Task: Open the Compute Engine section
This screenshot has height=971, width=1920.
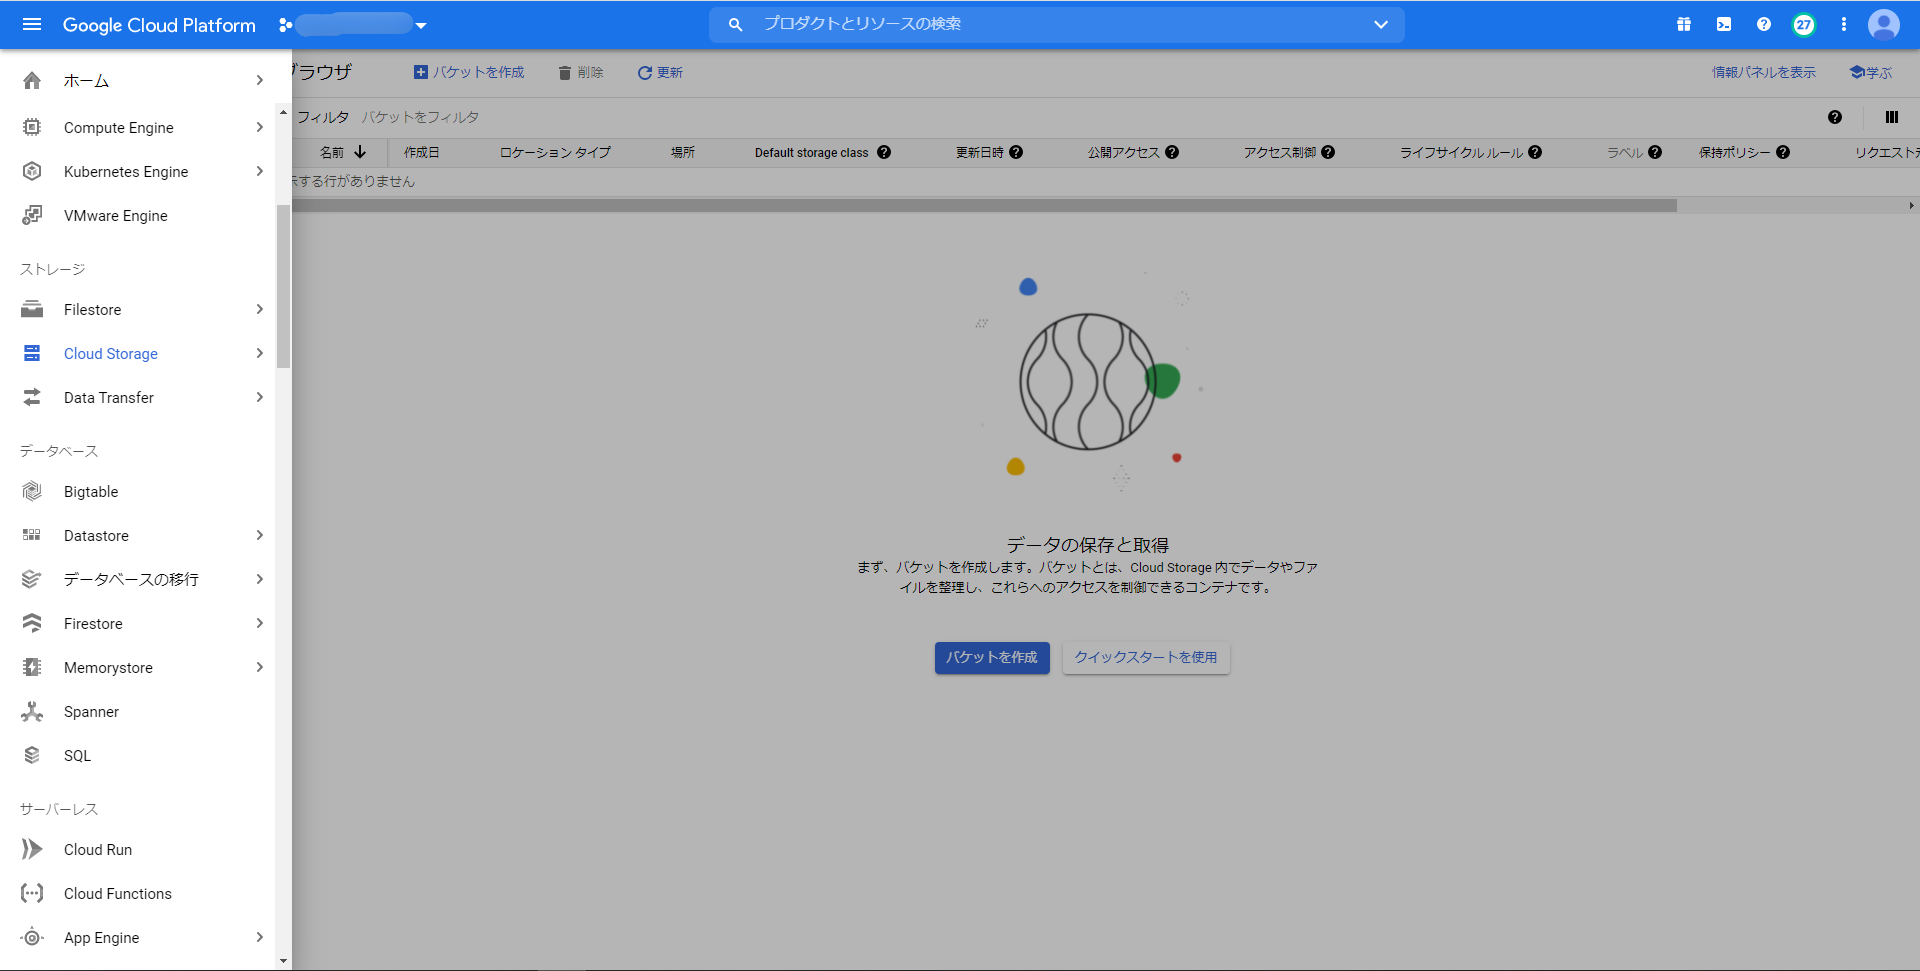Action: (118, 127)
